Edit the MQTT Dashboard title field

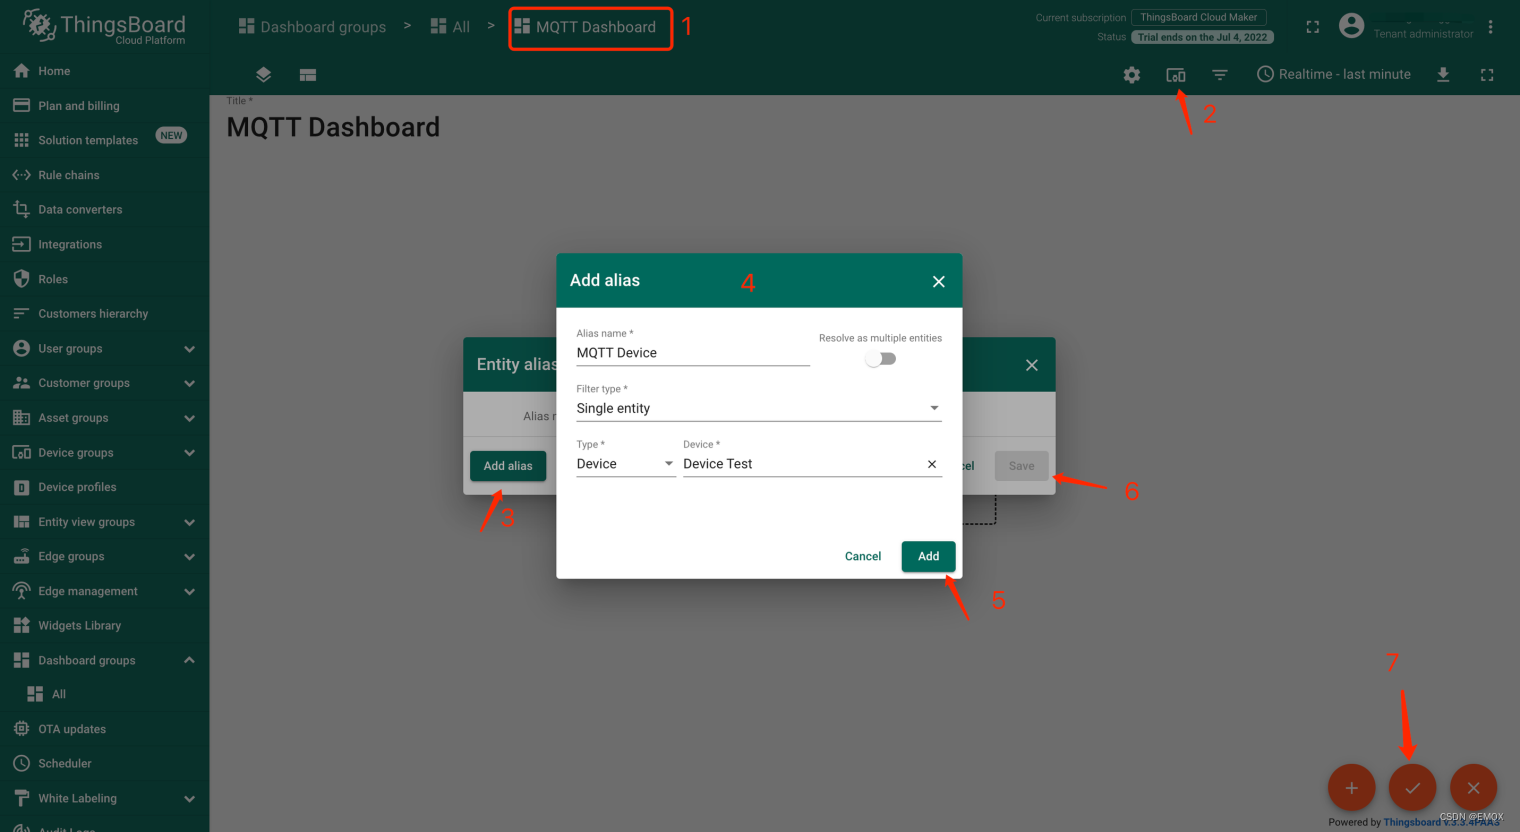tap(333, 127)
